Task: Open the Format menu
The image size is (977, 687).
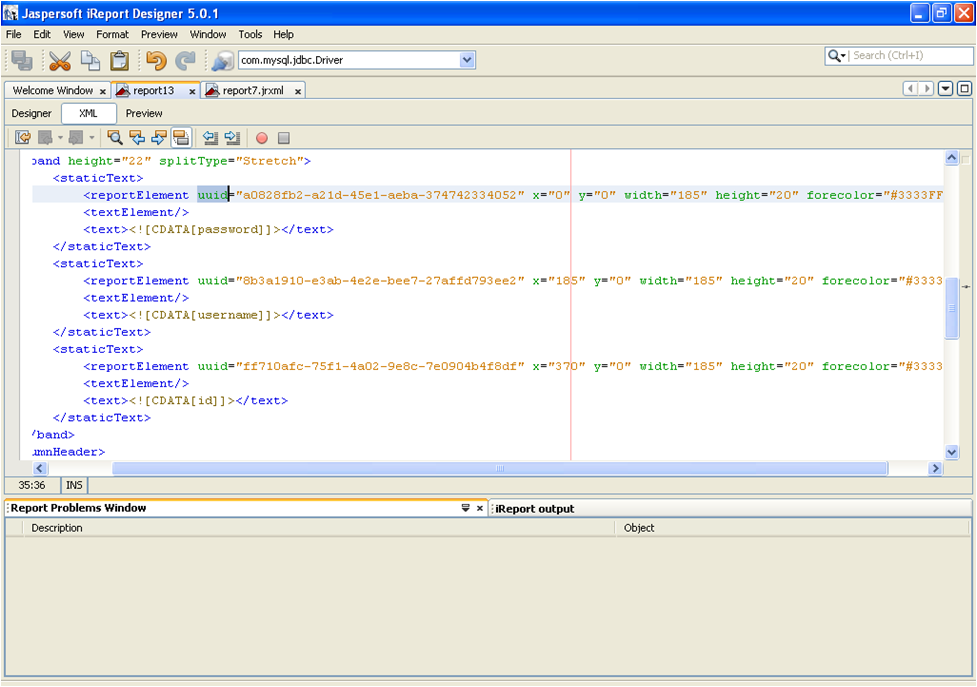Action: pyautogui.click(x=112, y=34)
